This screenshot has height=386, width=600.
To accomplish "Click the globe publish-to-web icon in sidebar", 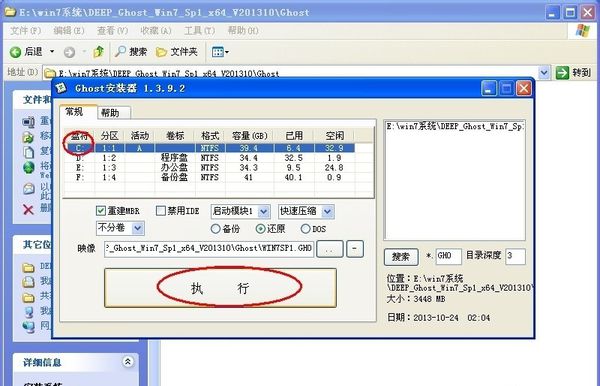I will (28, 168).
